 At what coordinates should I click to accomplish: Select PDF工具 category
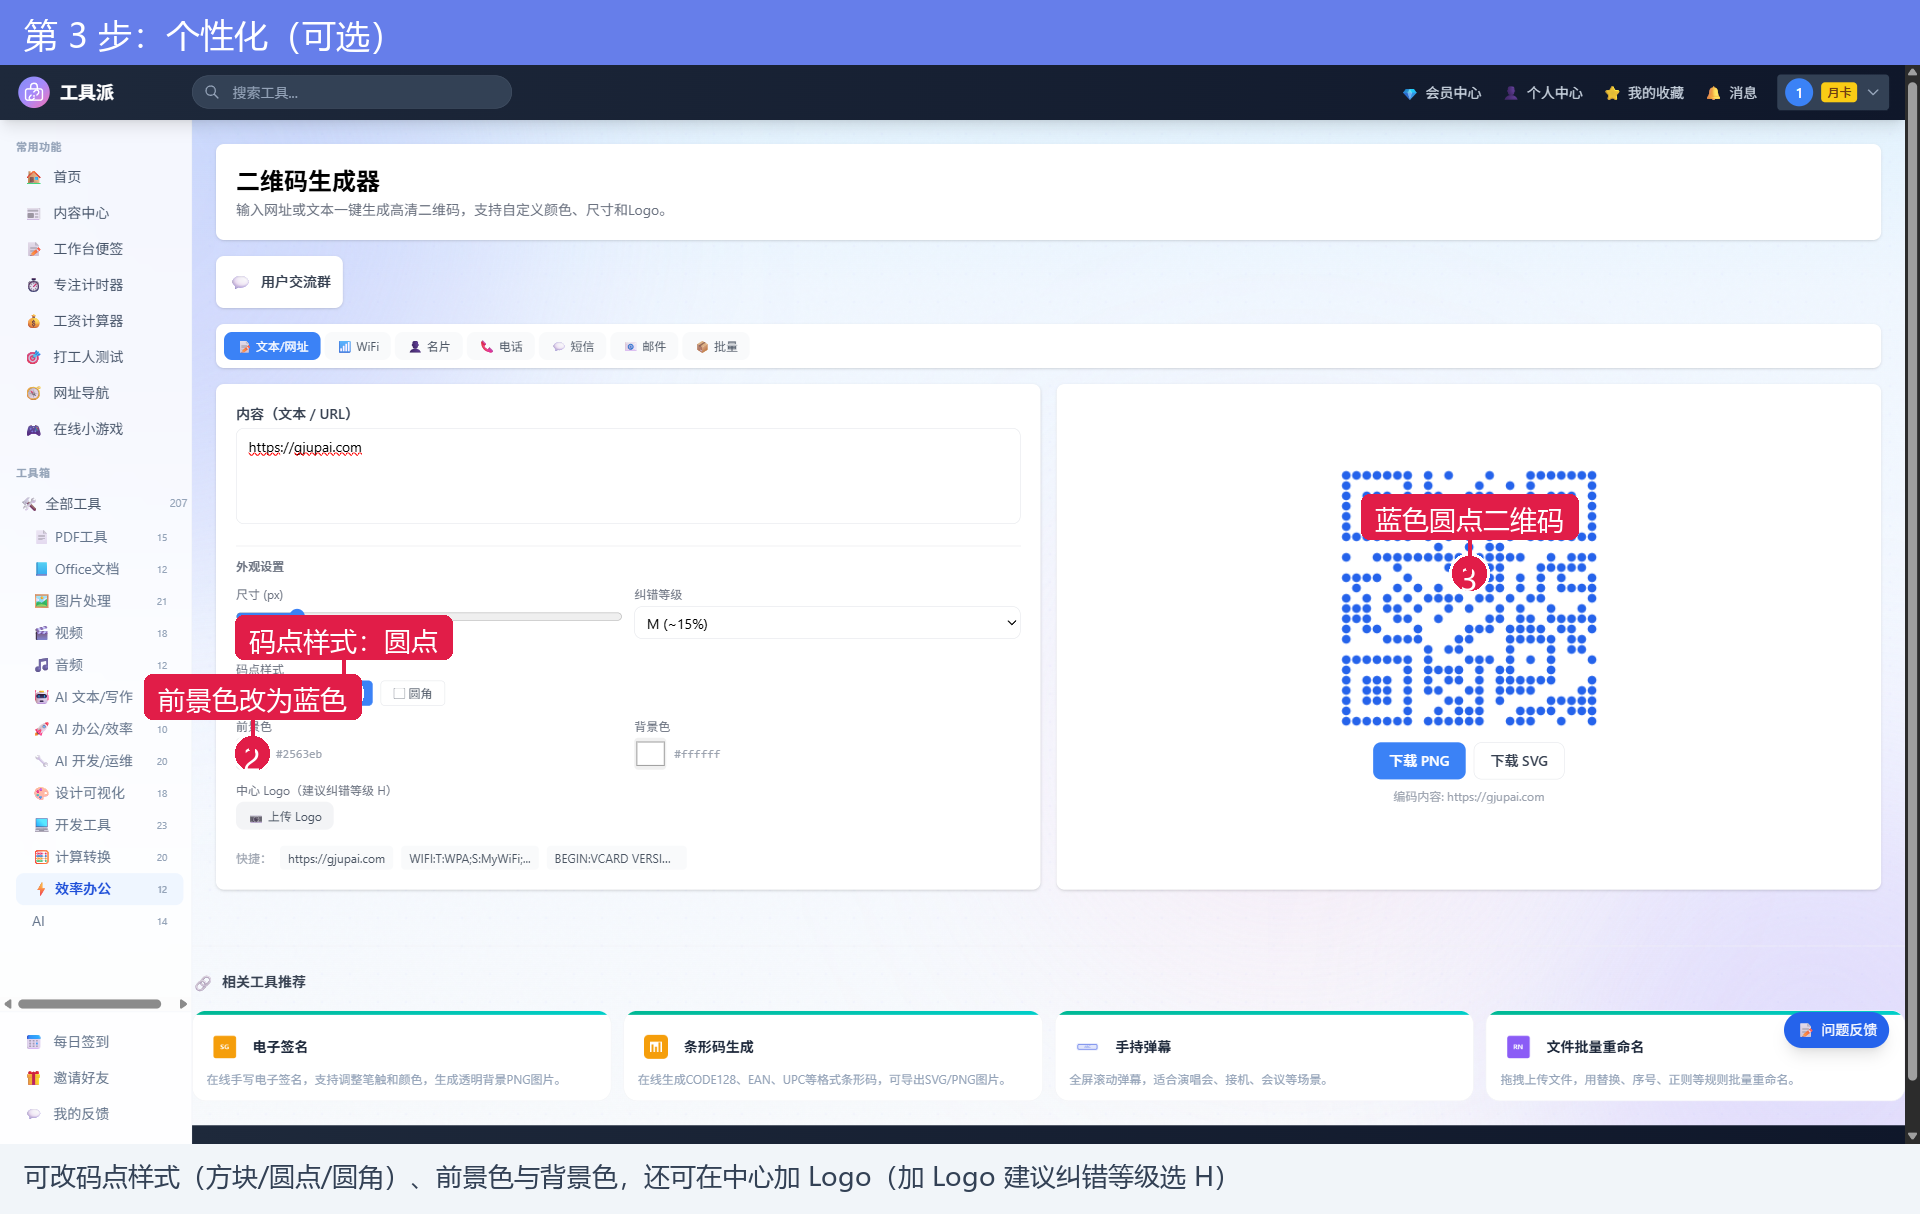tap(100, 537)
